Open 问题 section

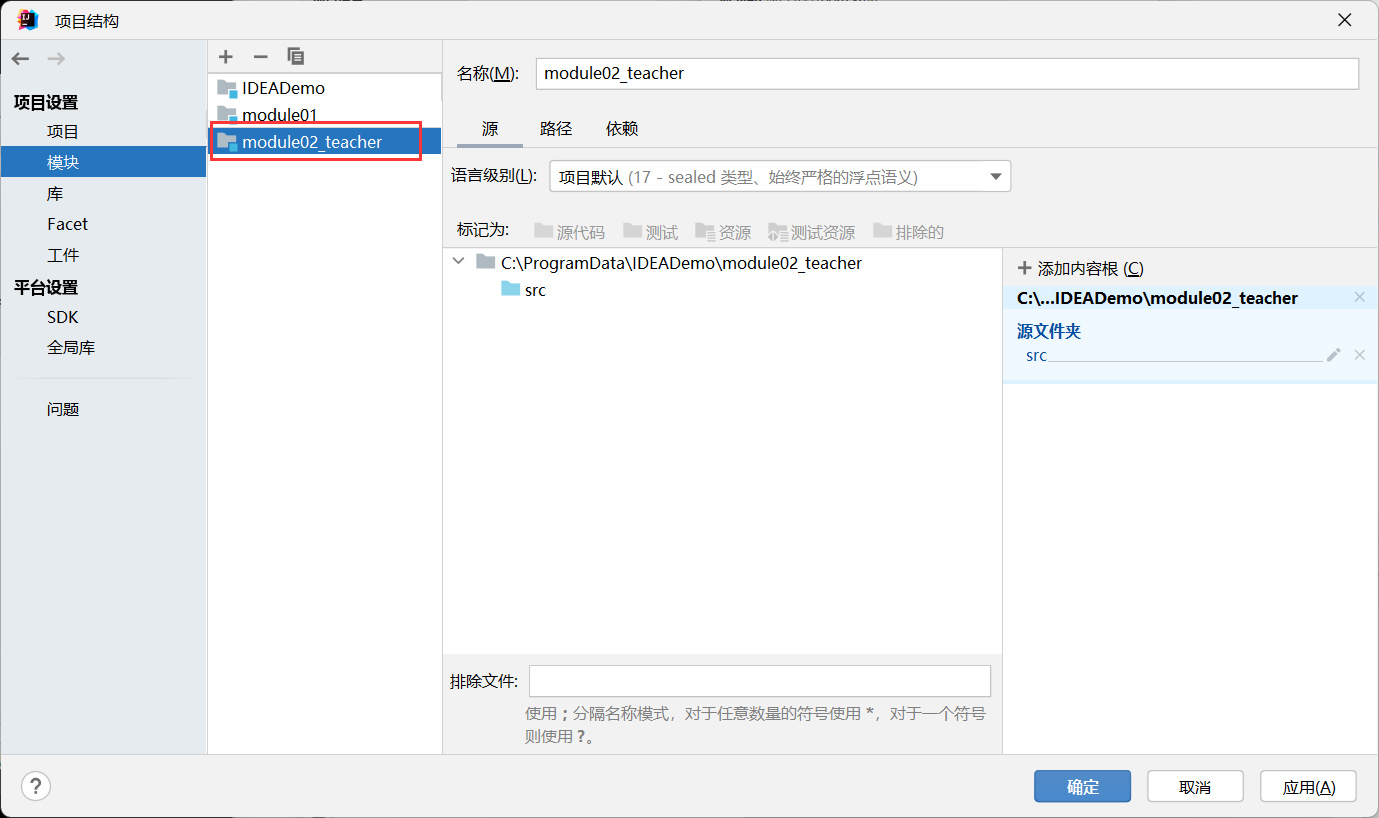tap(63, 409)
